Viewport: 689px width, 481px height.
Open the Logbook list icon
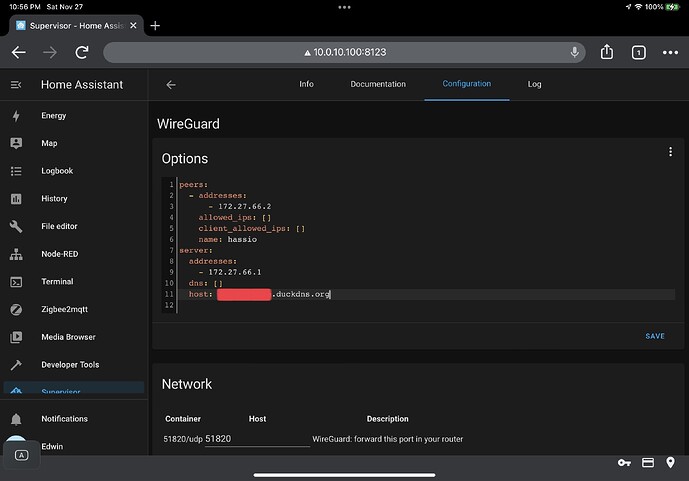[16, 171]
